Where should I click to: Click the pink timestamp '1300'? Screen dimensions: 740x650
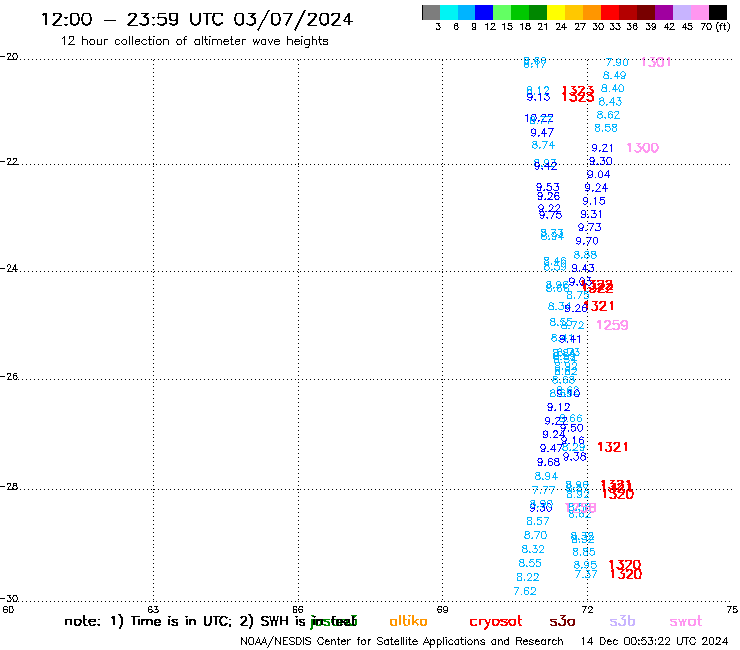(642, 148)
